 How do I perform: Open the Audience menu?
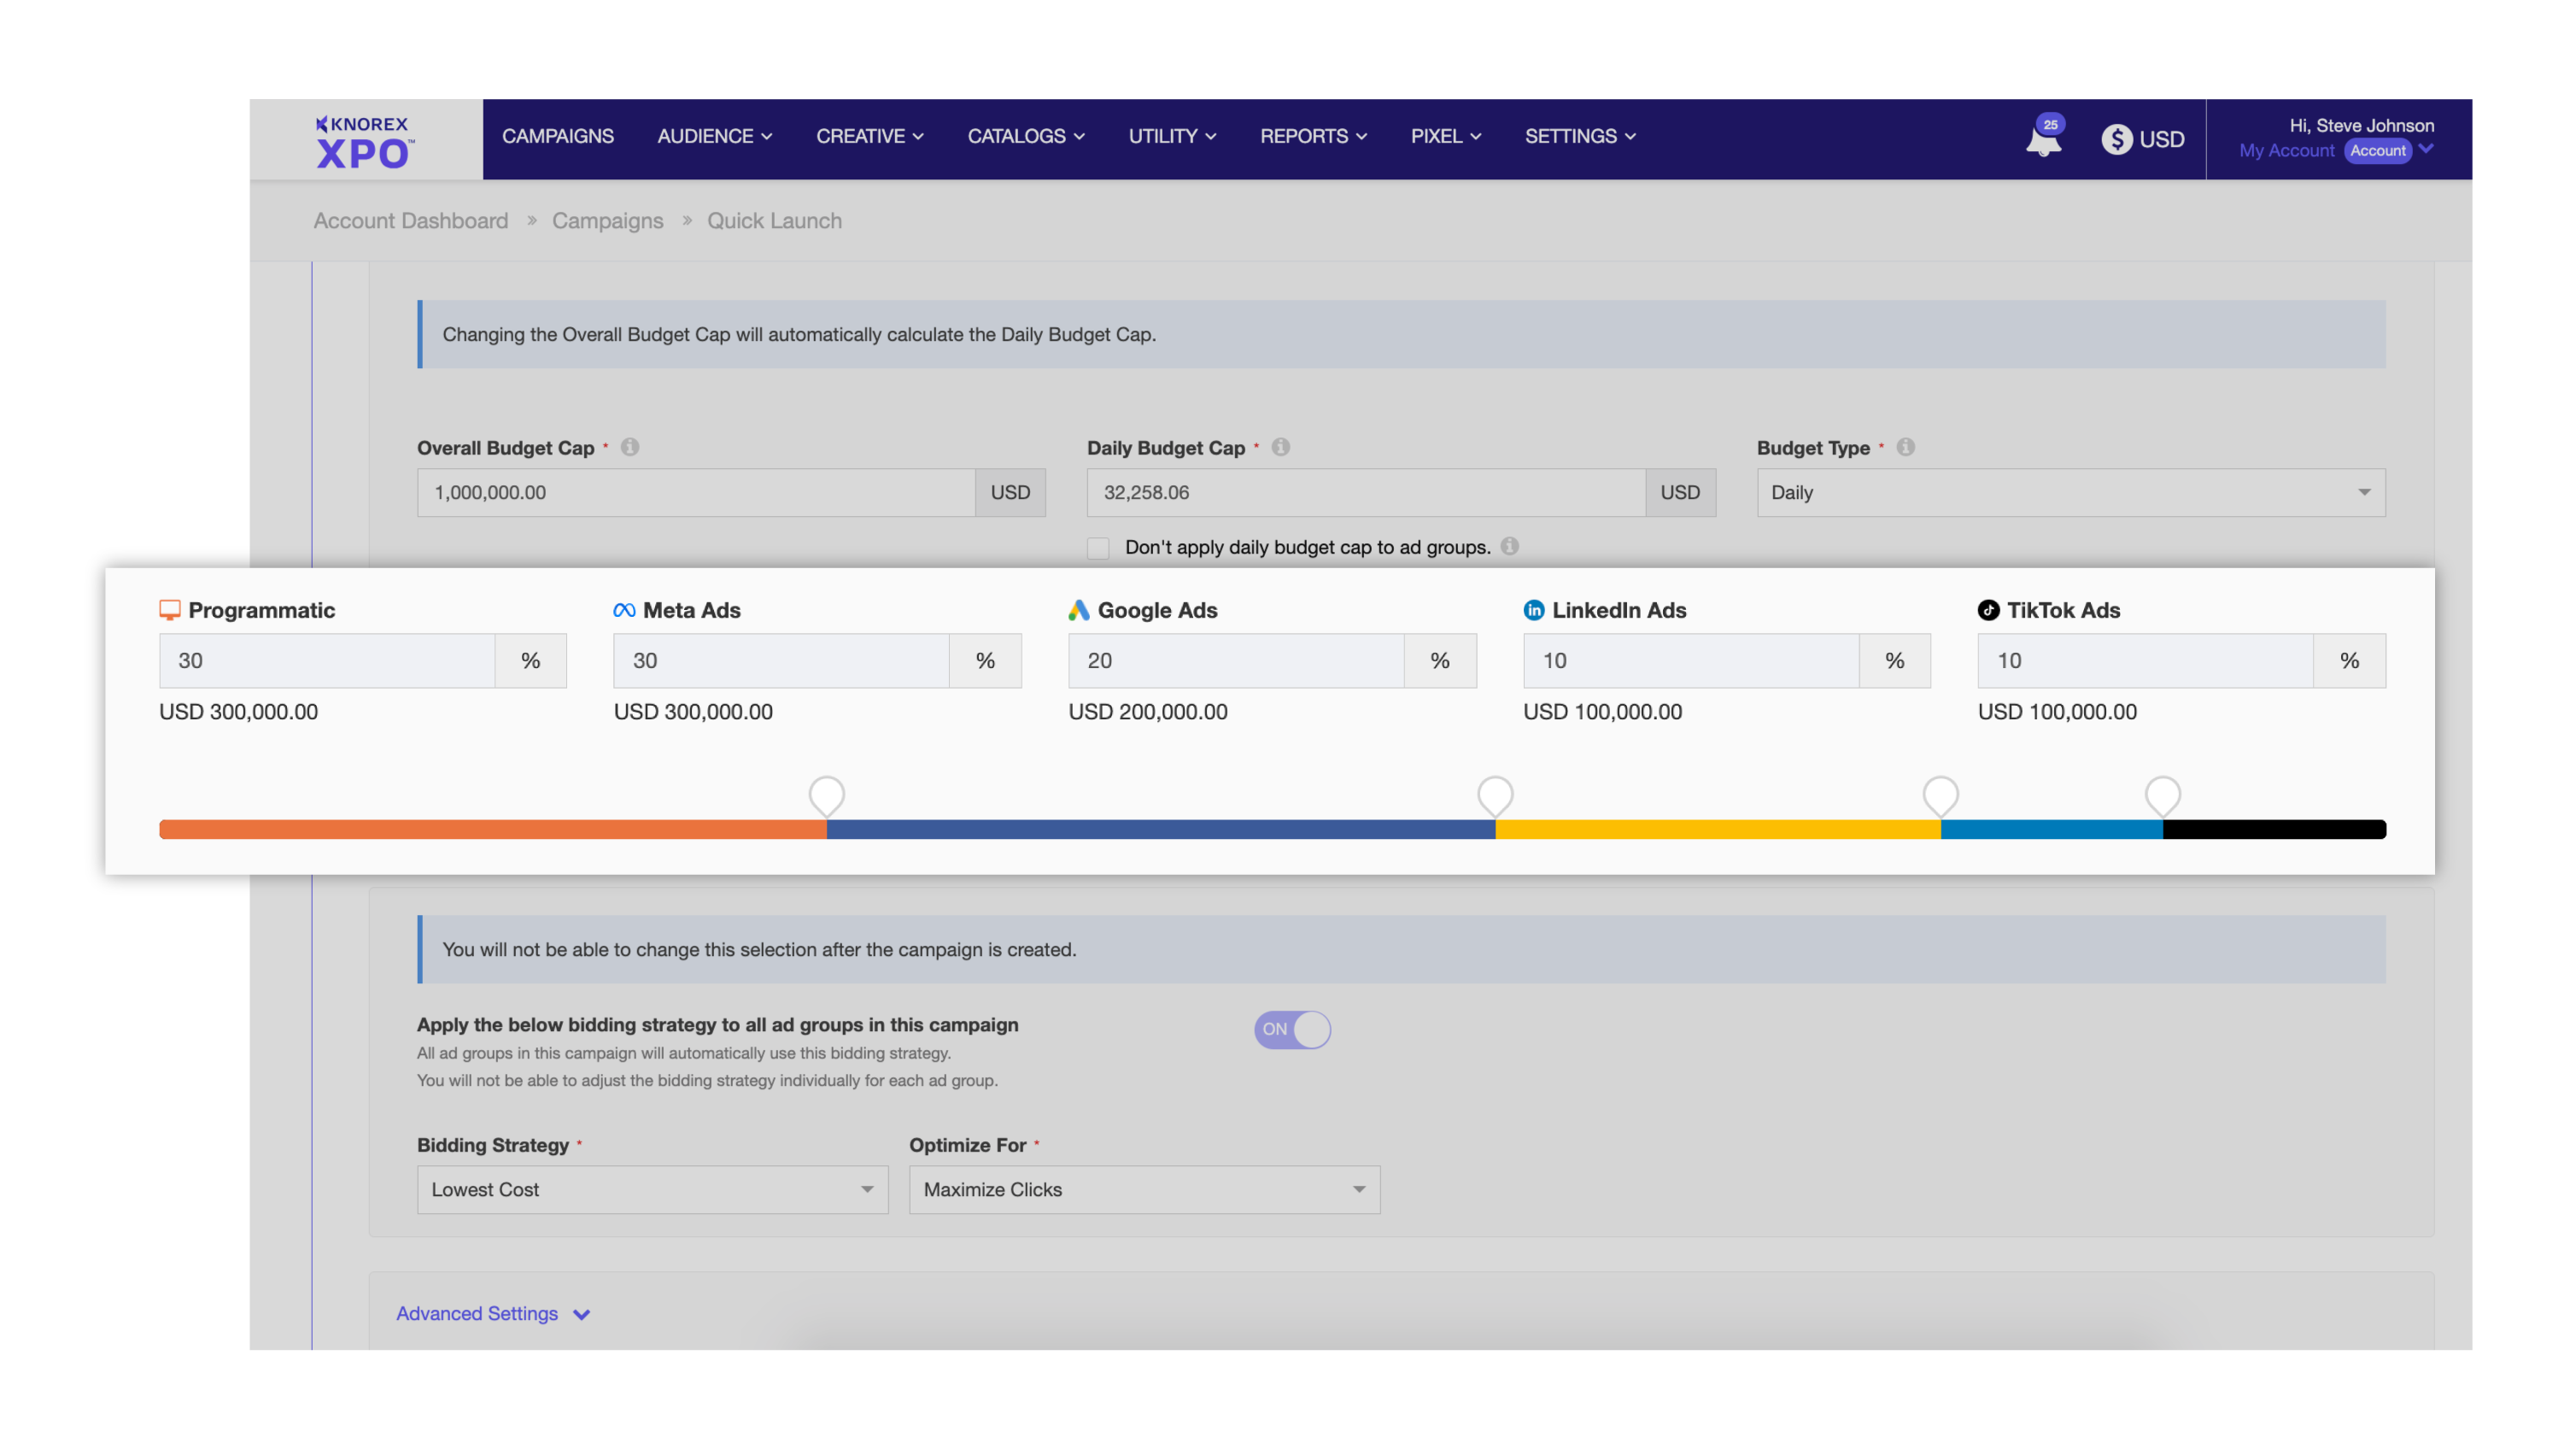pyautogui.click(x=714, y=136)
